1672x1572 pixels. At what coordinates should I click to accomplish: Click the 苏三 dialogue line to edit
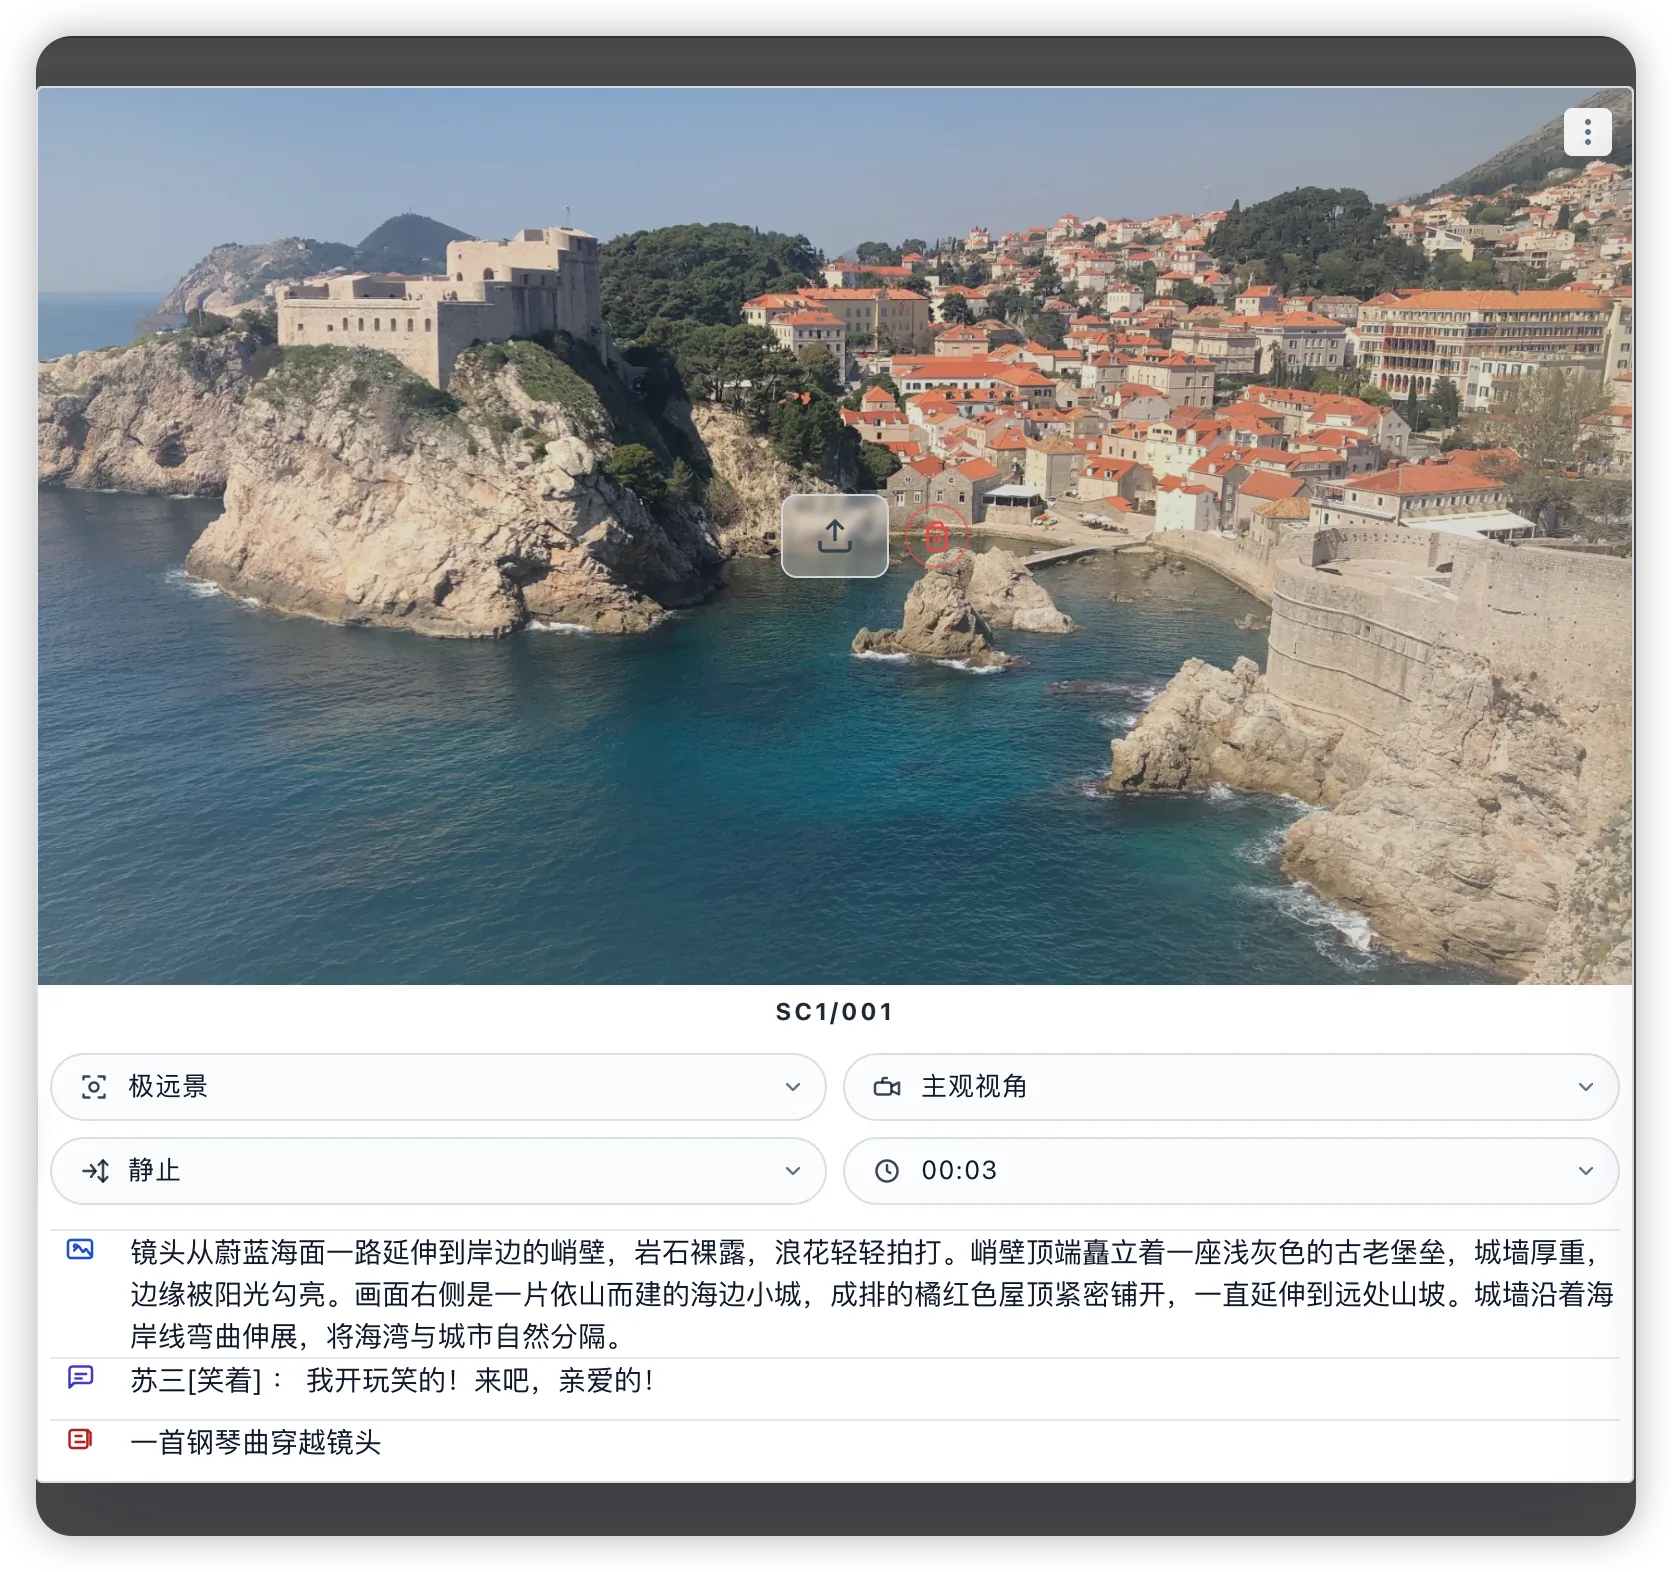tap(390, 1380)
